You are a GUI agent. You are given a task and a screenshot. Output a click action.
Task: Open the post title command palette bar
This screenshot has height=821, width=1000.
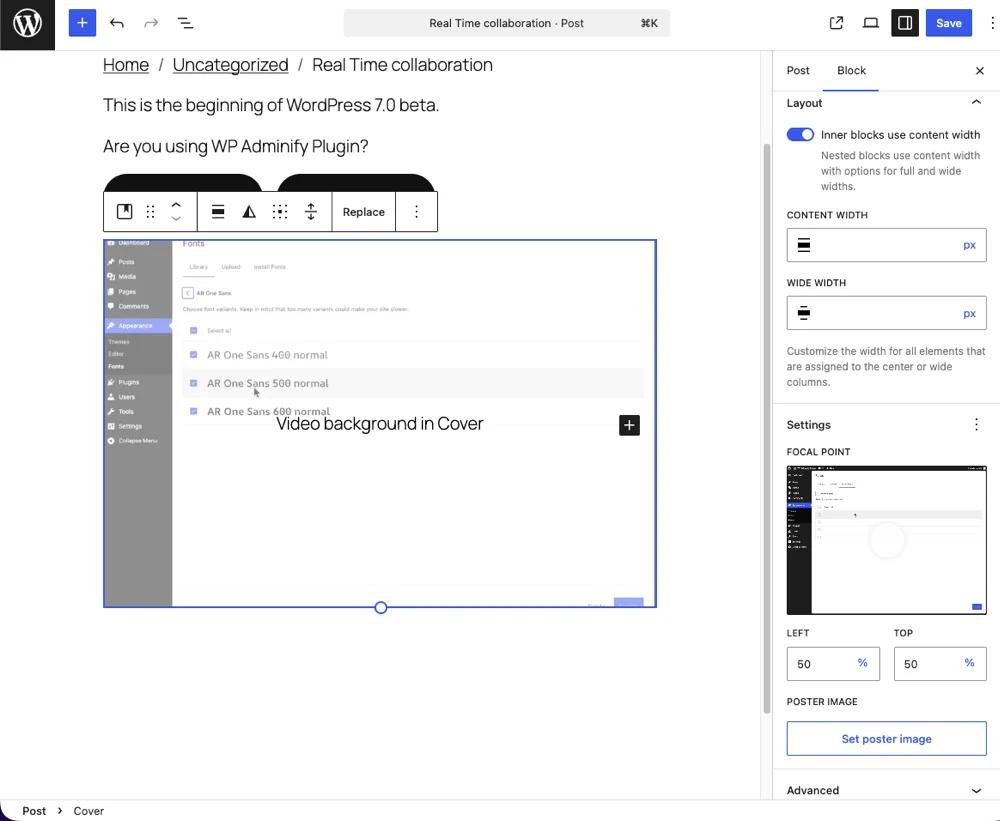pyautogui.click(x=506, y=23)
